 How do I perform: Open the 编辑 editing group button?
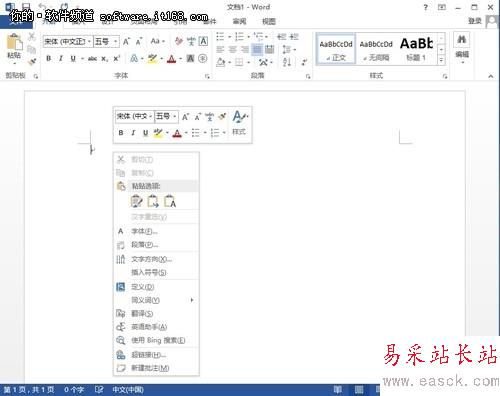tap(462, 47)
